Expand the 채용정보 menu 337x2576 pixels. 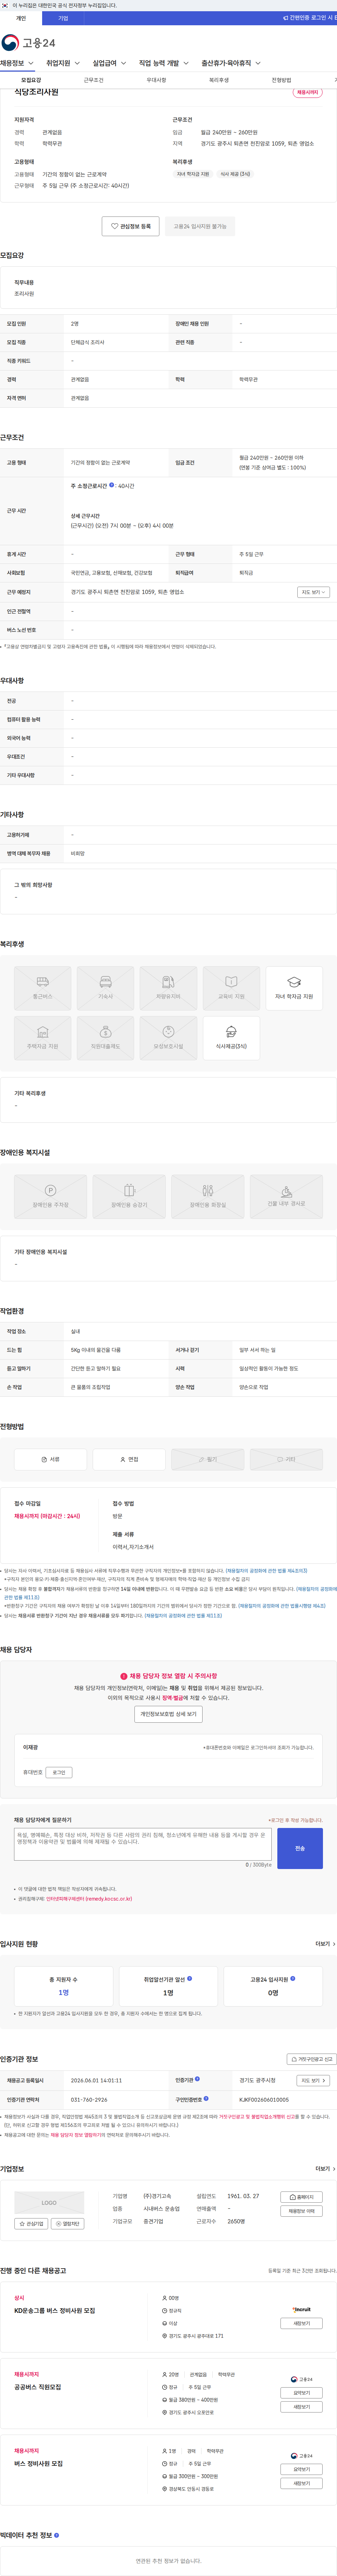(17, 63)
